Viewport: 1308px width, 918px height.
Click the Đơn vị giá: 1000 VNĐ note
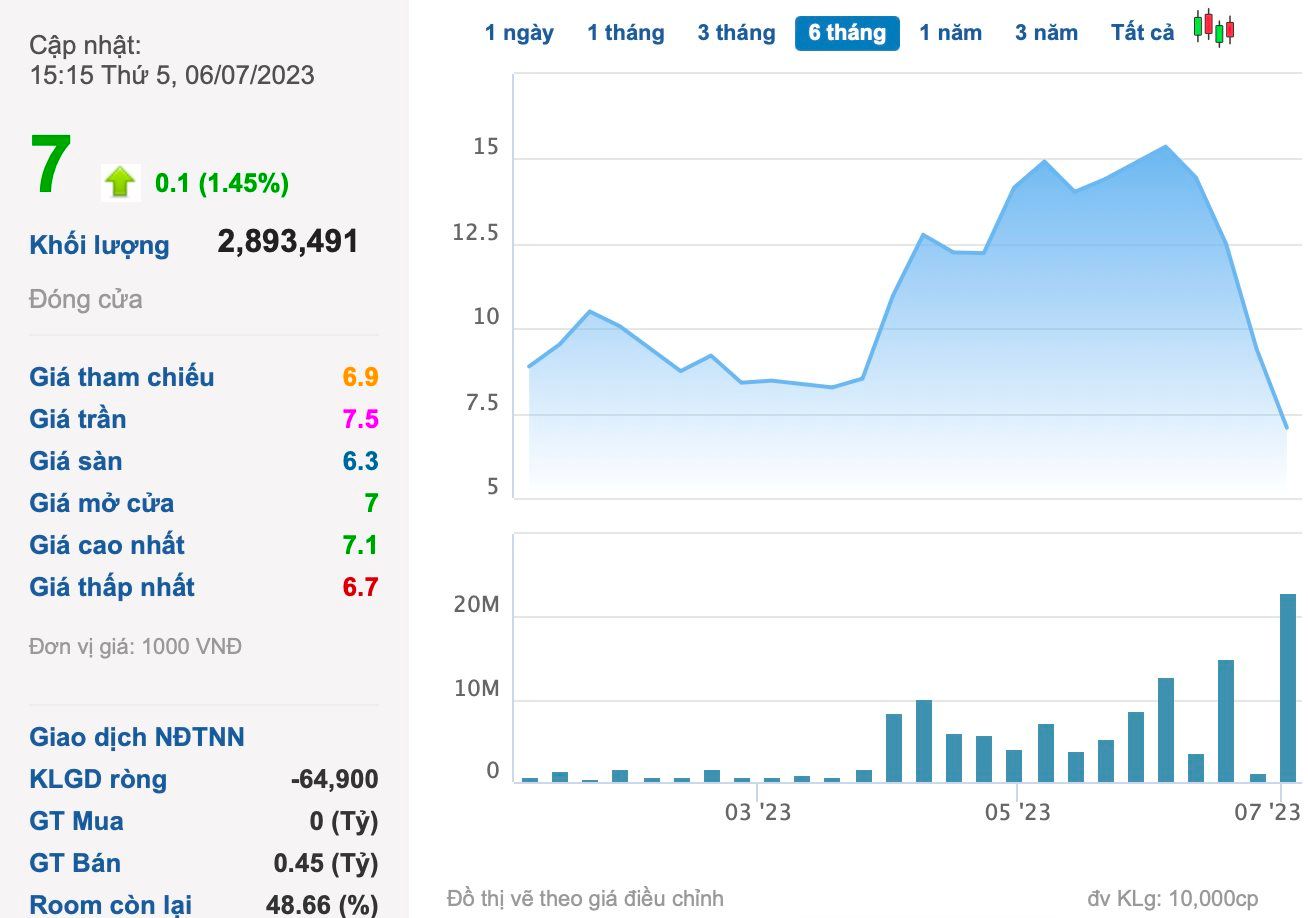tap(136, 646)
